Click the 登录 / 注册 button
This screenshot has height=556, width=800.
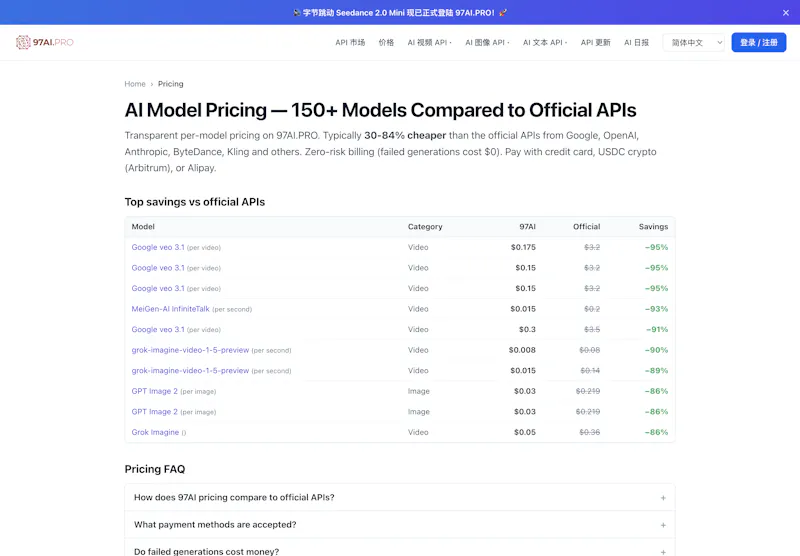click(x=759, y=42)
